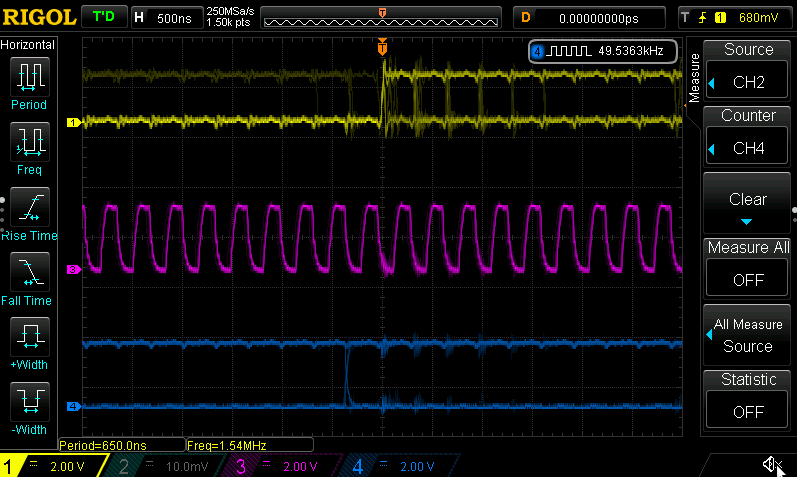The height and width of the screenshot is (477, 797).
Task: Expand the Clear menu arrow
Action: [x=747, y=205]
